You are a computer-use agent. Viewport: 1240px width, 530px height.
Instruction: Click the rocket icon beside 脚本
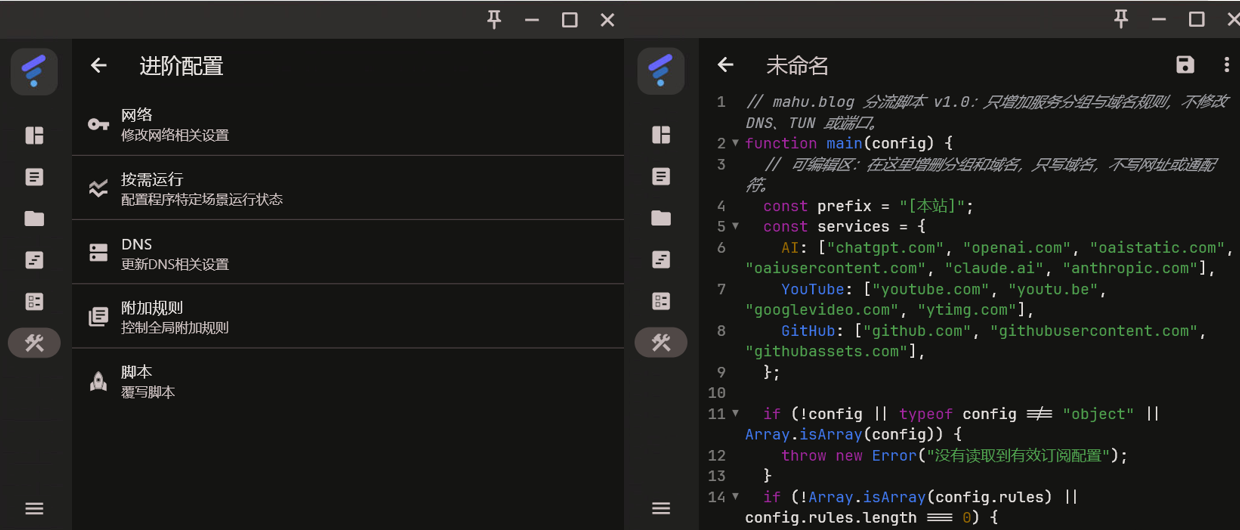pos(98,381)
